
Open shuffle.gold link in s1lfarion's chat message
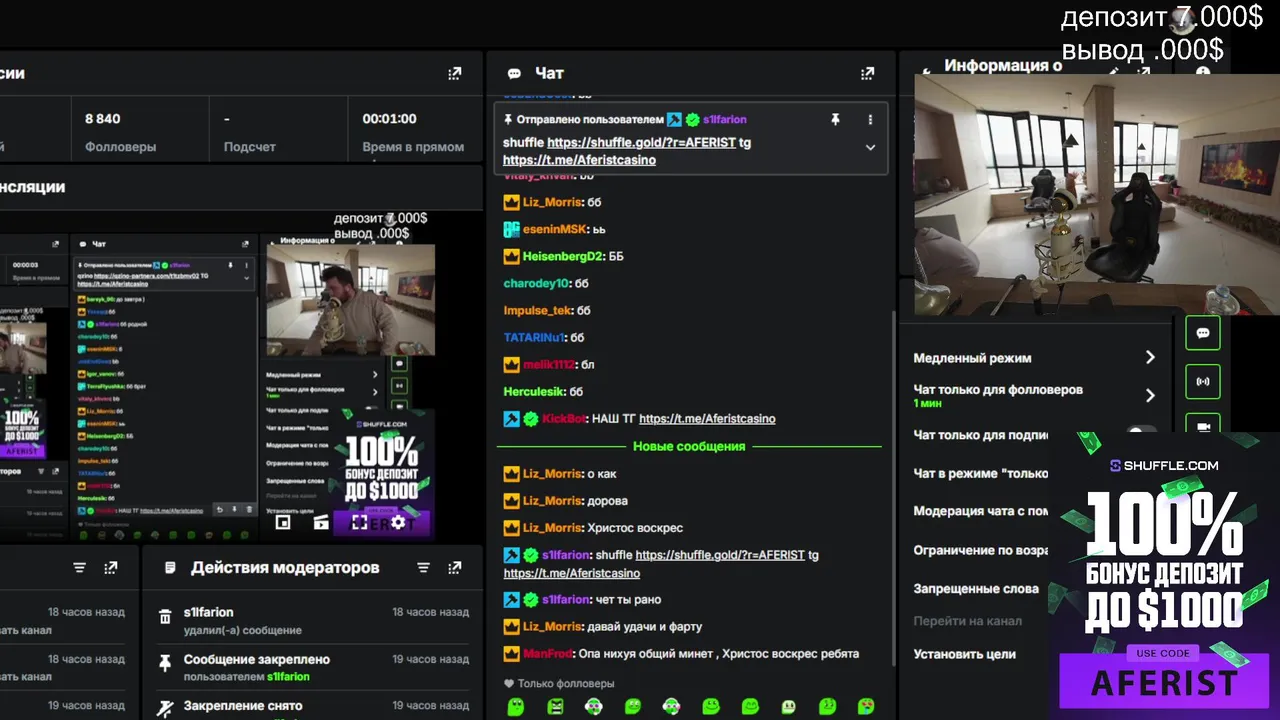[x=720, y=555]
